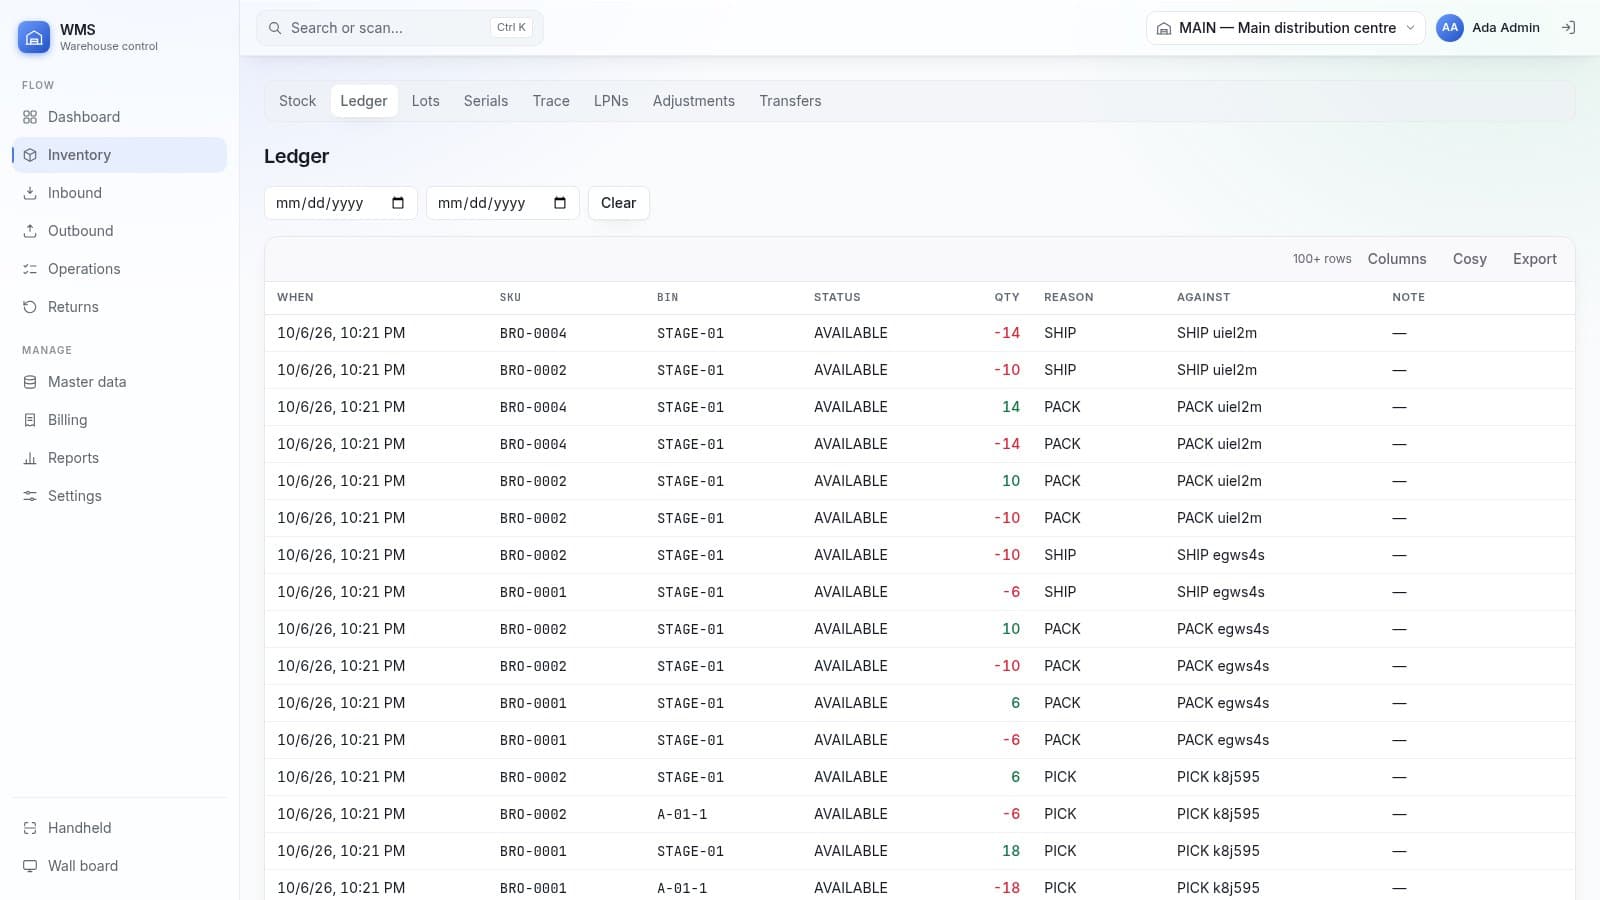Click the Returns circular-arrow icon
This screenshot has height=900, width=1600.
(x=30, y=307)
